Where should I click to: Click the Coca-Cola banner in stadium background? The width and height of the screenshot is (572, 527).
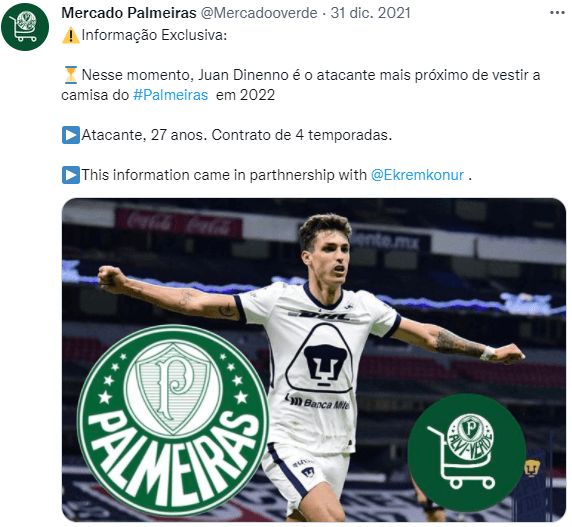coord(179,222)
